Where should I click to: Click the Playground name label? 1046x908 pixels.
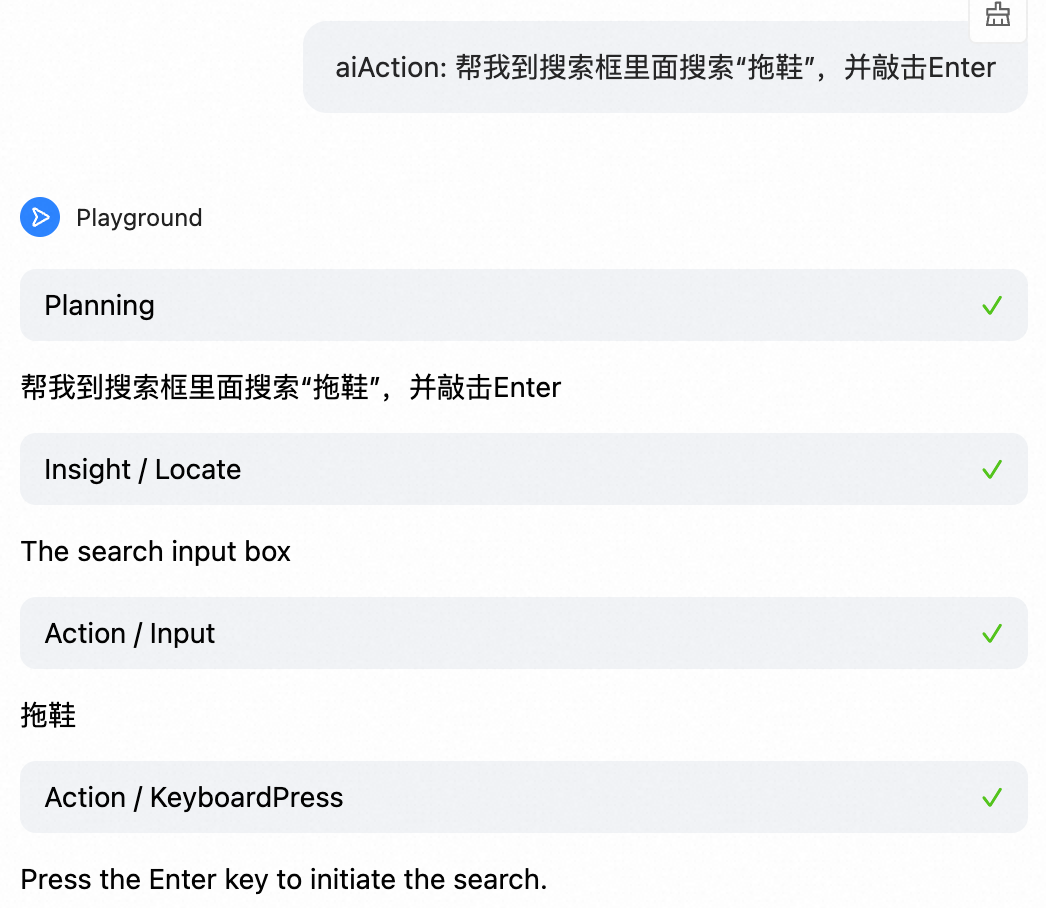point(139,218)
